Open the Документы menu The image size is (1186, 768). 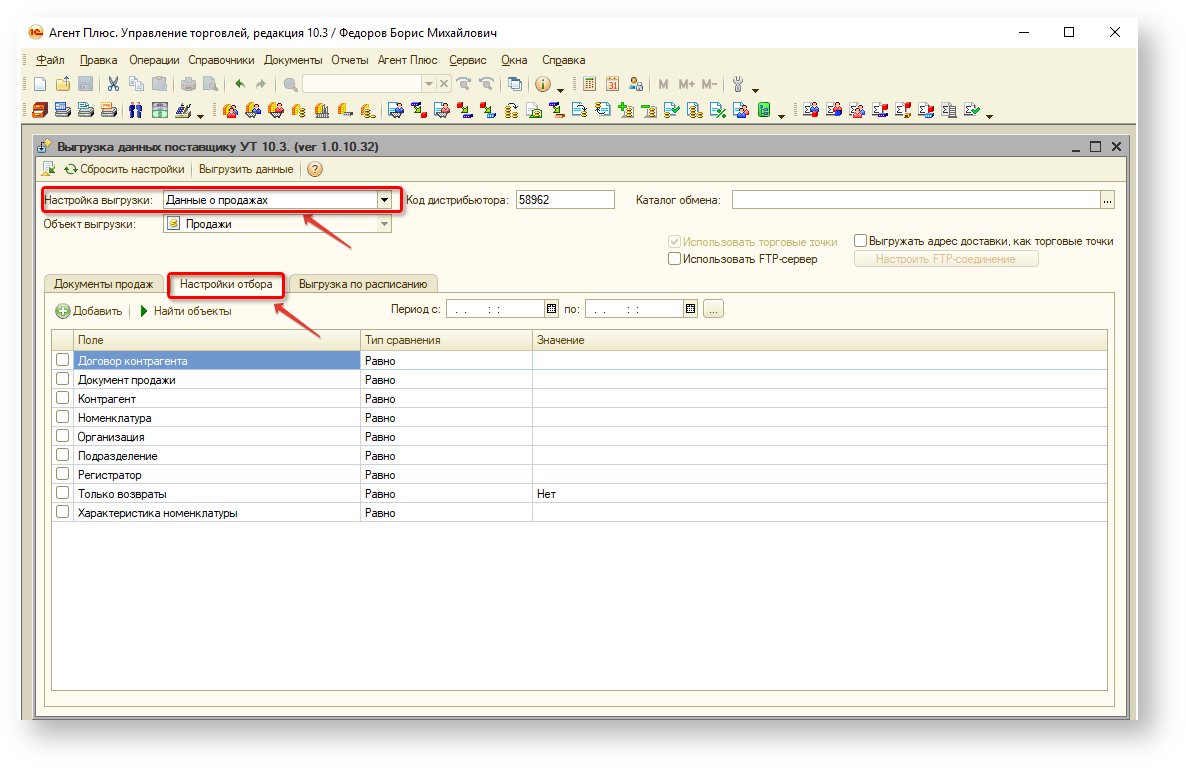pyautogui.click(x=293, y=60)
